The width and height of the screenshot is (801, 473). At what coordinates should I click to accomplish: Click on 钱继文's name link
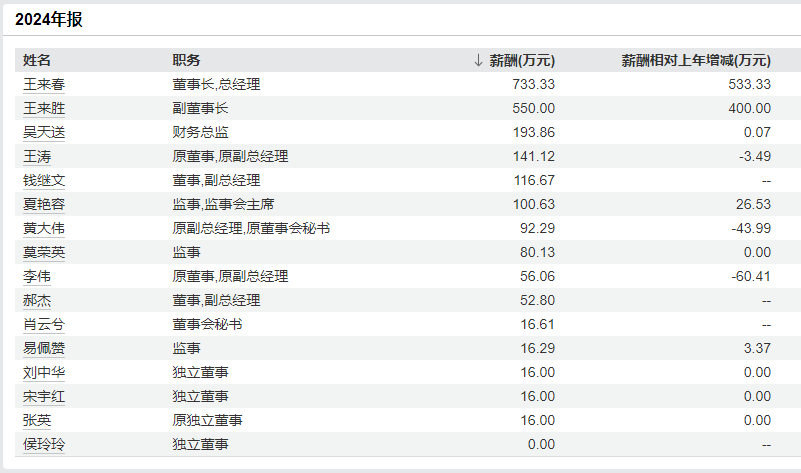(44, 180)
